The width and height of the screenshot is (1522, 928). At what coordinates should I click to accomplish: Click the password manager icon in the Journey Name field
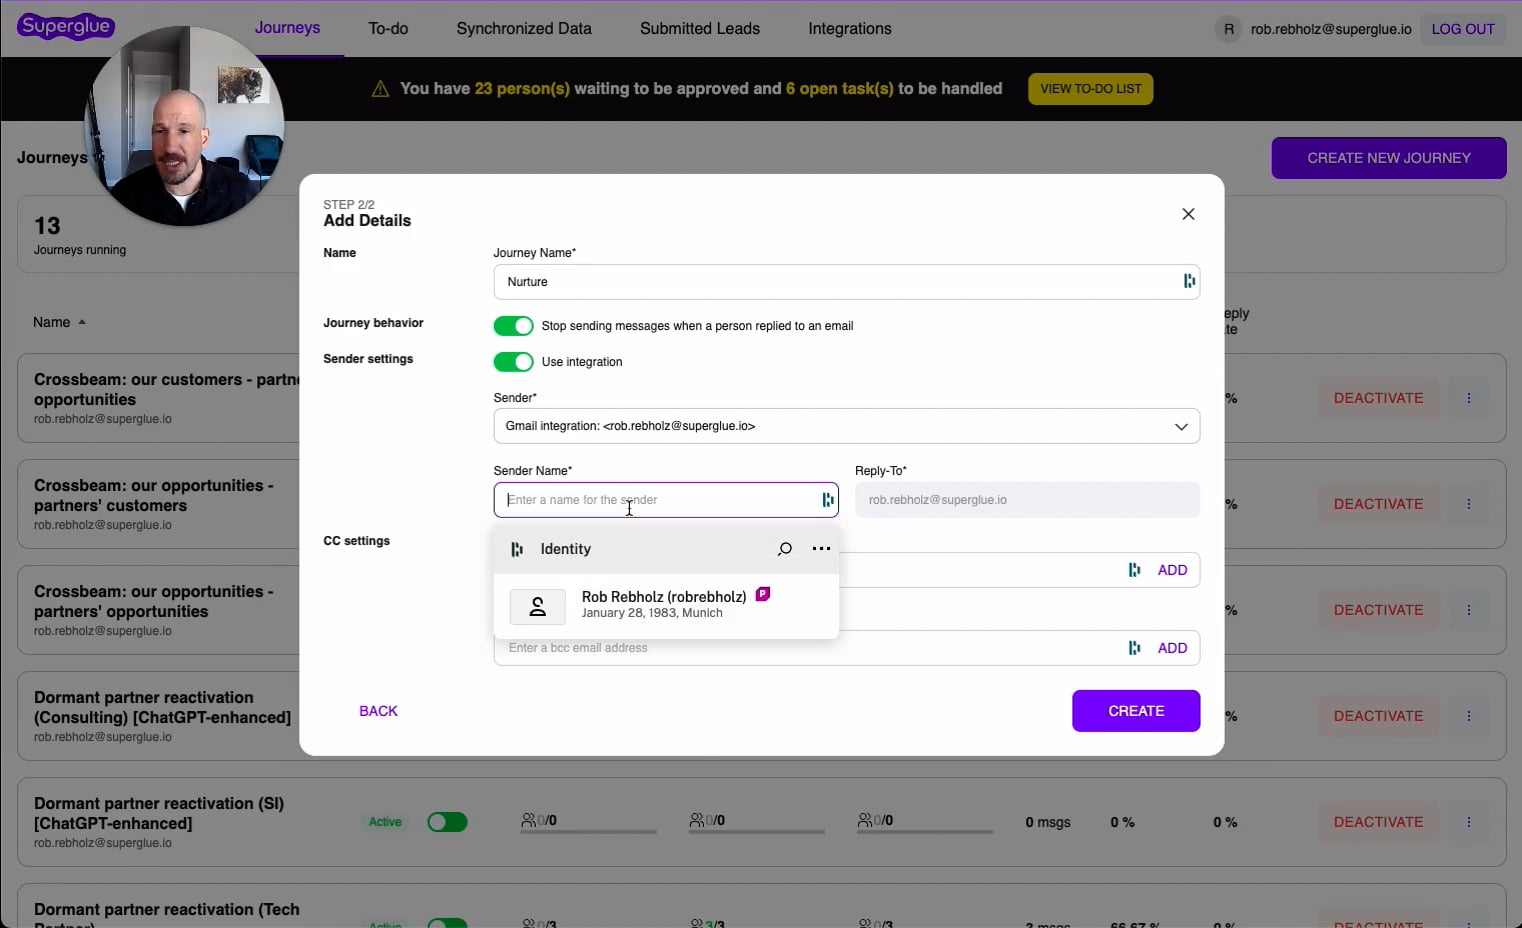[x=1189, y=282]
